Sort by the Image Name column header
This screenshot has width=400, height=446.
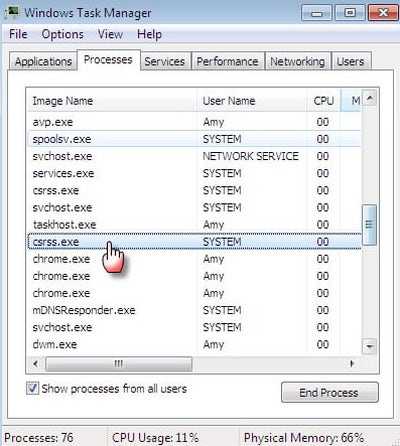pos(111,100)
